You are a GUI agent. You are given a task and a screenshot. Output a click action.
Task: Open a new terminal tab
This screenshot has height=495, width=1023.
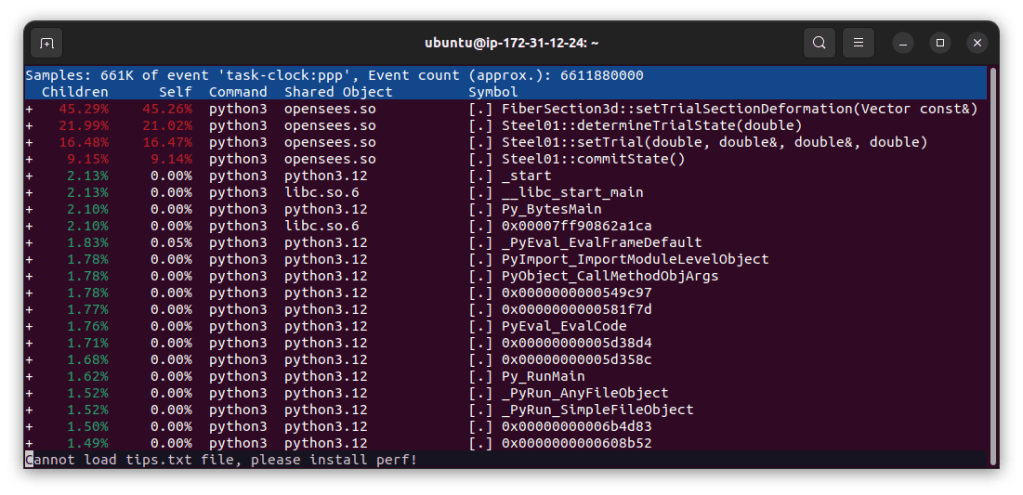point(46,43)
